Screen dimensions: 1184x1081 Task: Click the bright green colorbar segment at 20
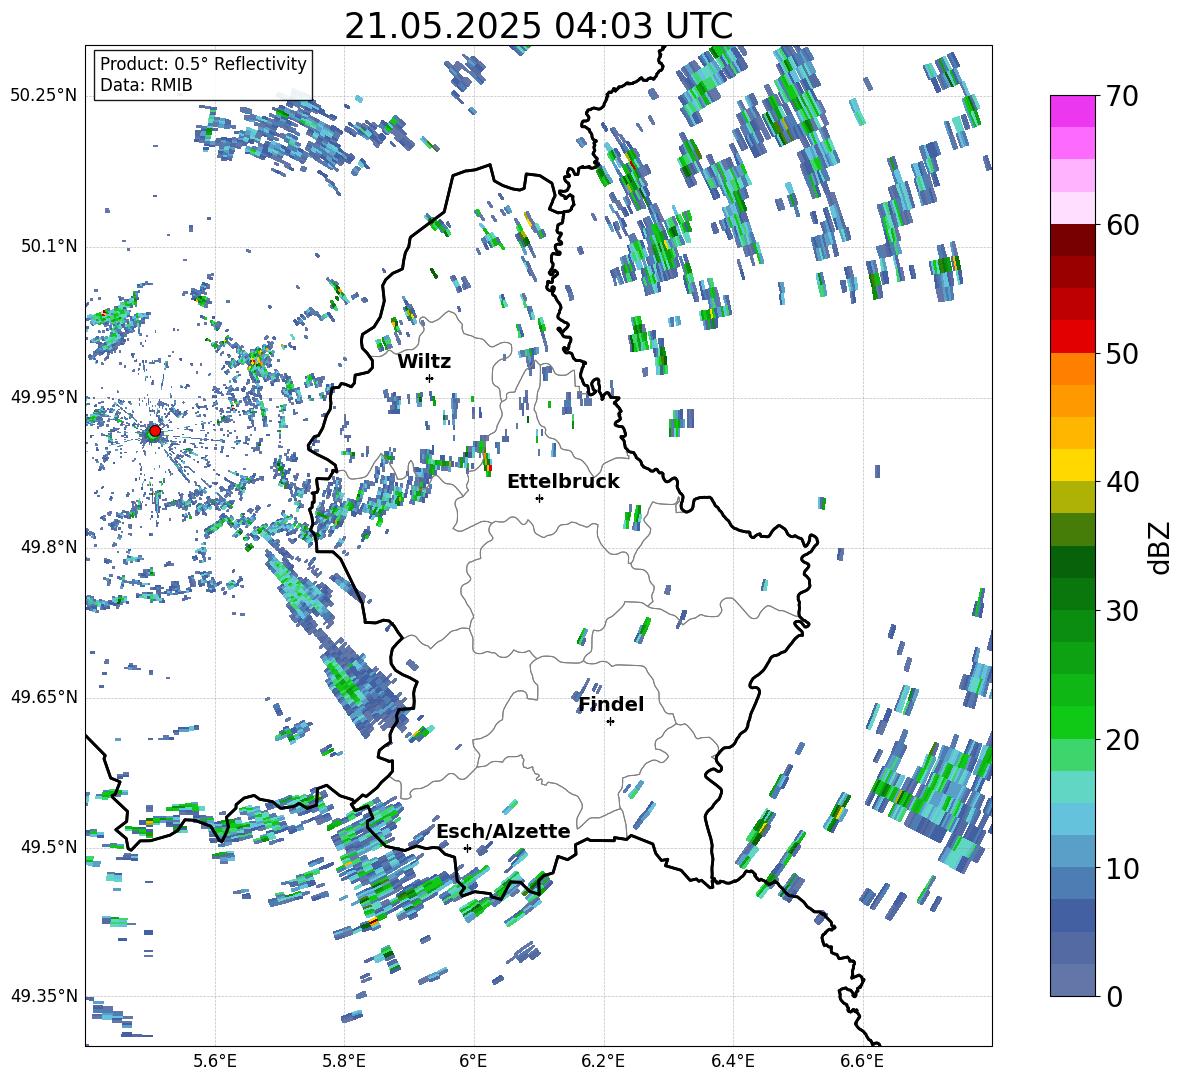1072,722
